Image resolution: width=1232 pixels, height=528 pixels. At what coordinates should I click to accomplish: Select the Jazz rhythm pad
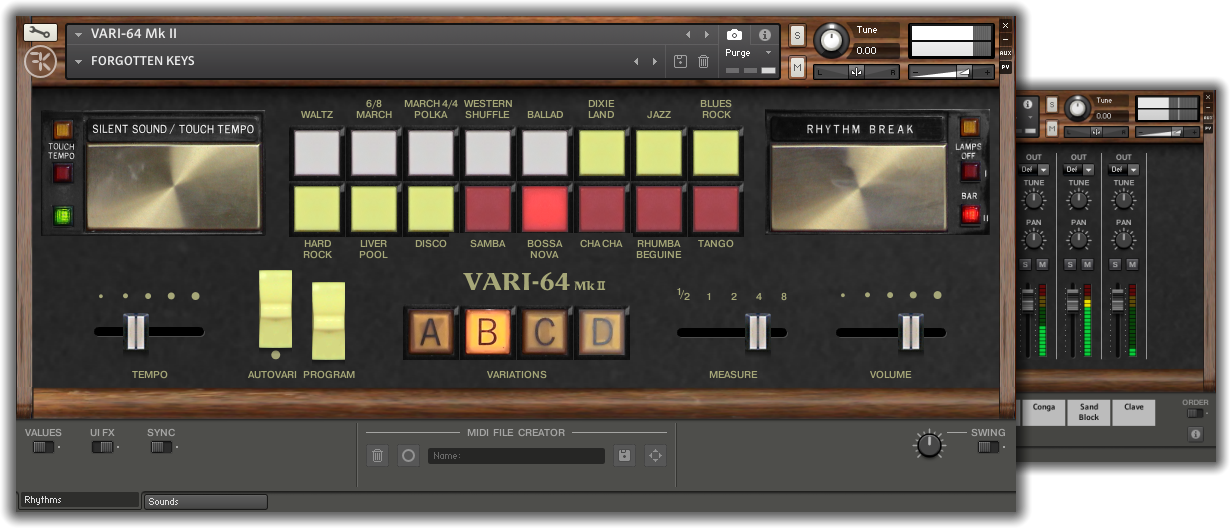click(x=659, y=152)
